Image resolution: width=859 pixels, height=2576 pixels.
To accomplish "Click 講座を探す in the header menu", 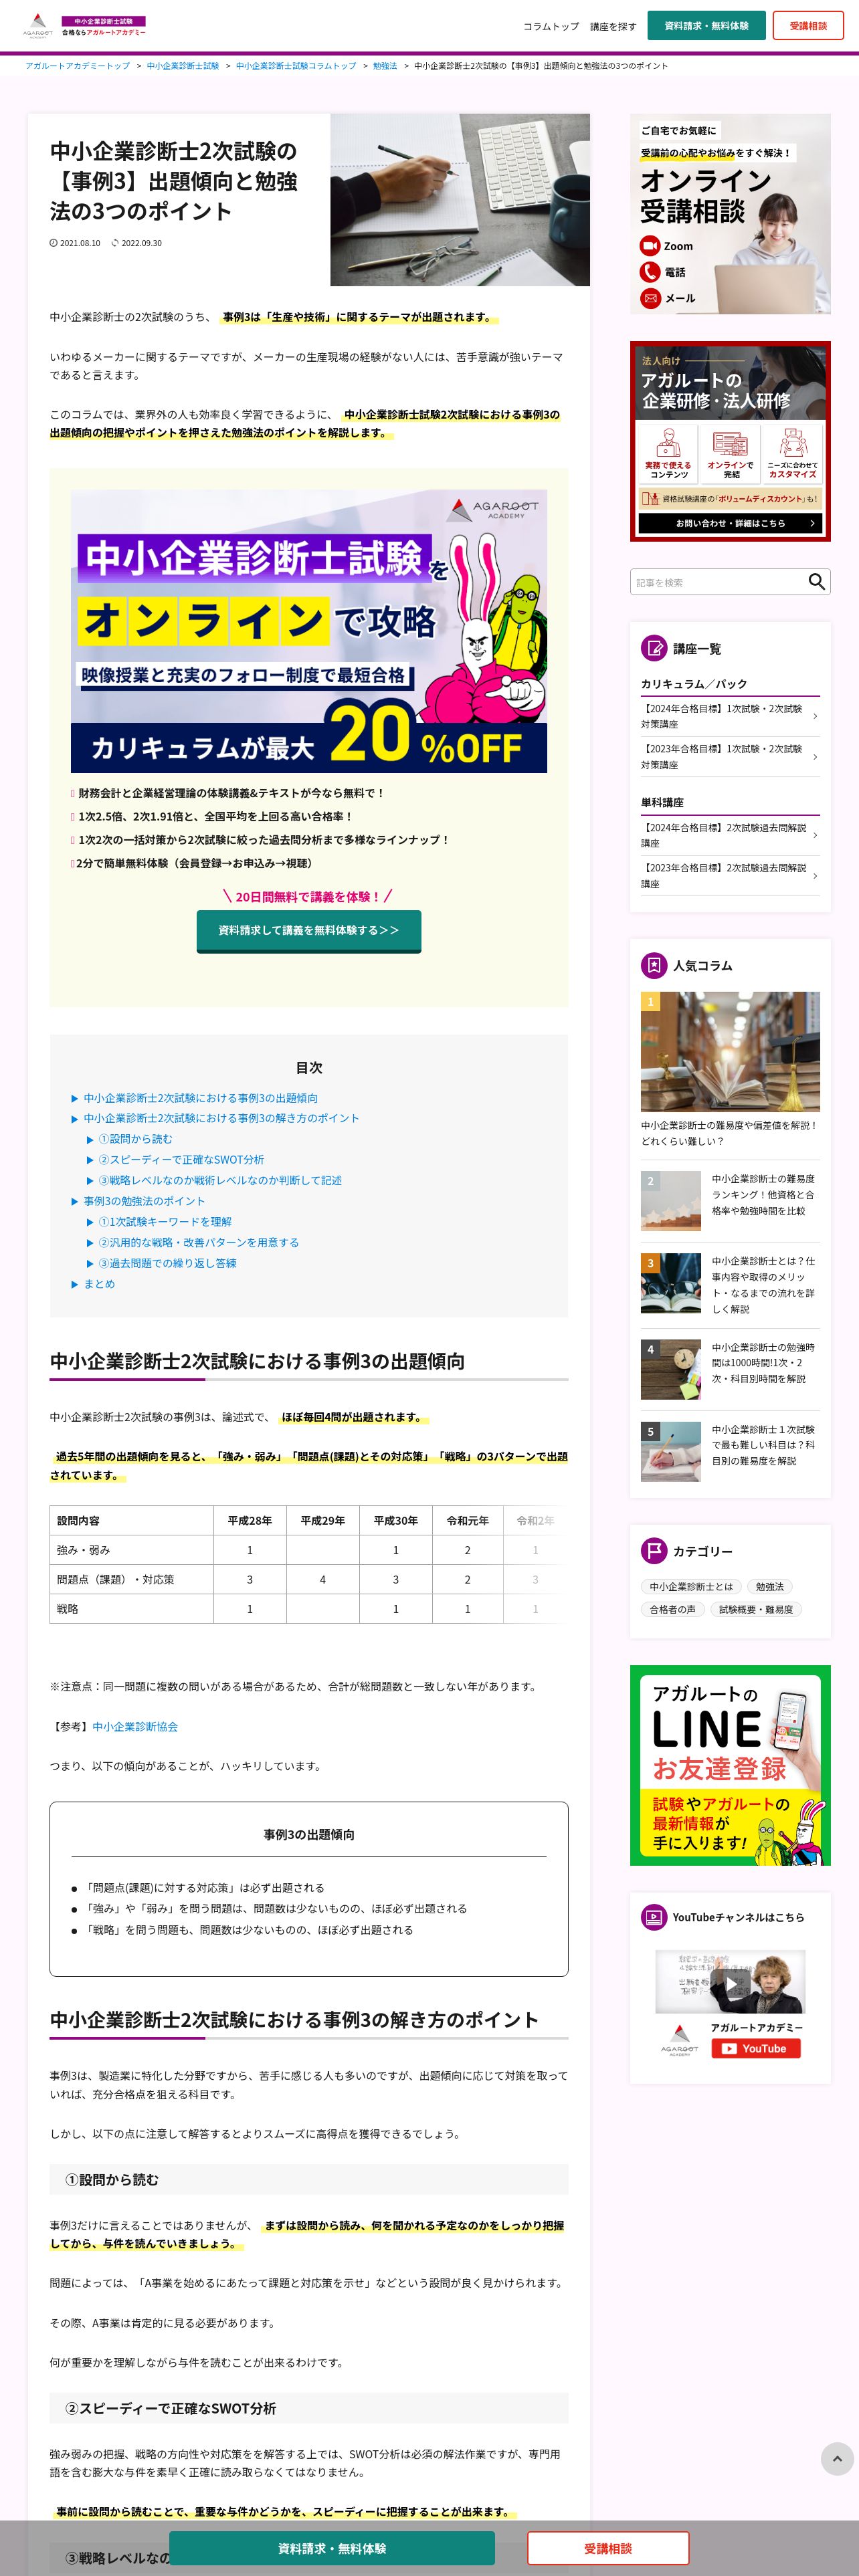I will (x=613, y=26).
